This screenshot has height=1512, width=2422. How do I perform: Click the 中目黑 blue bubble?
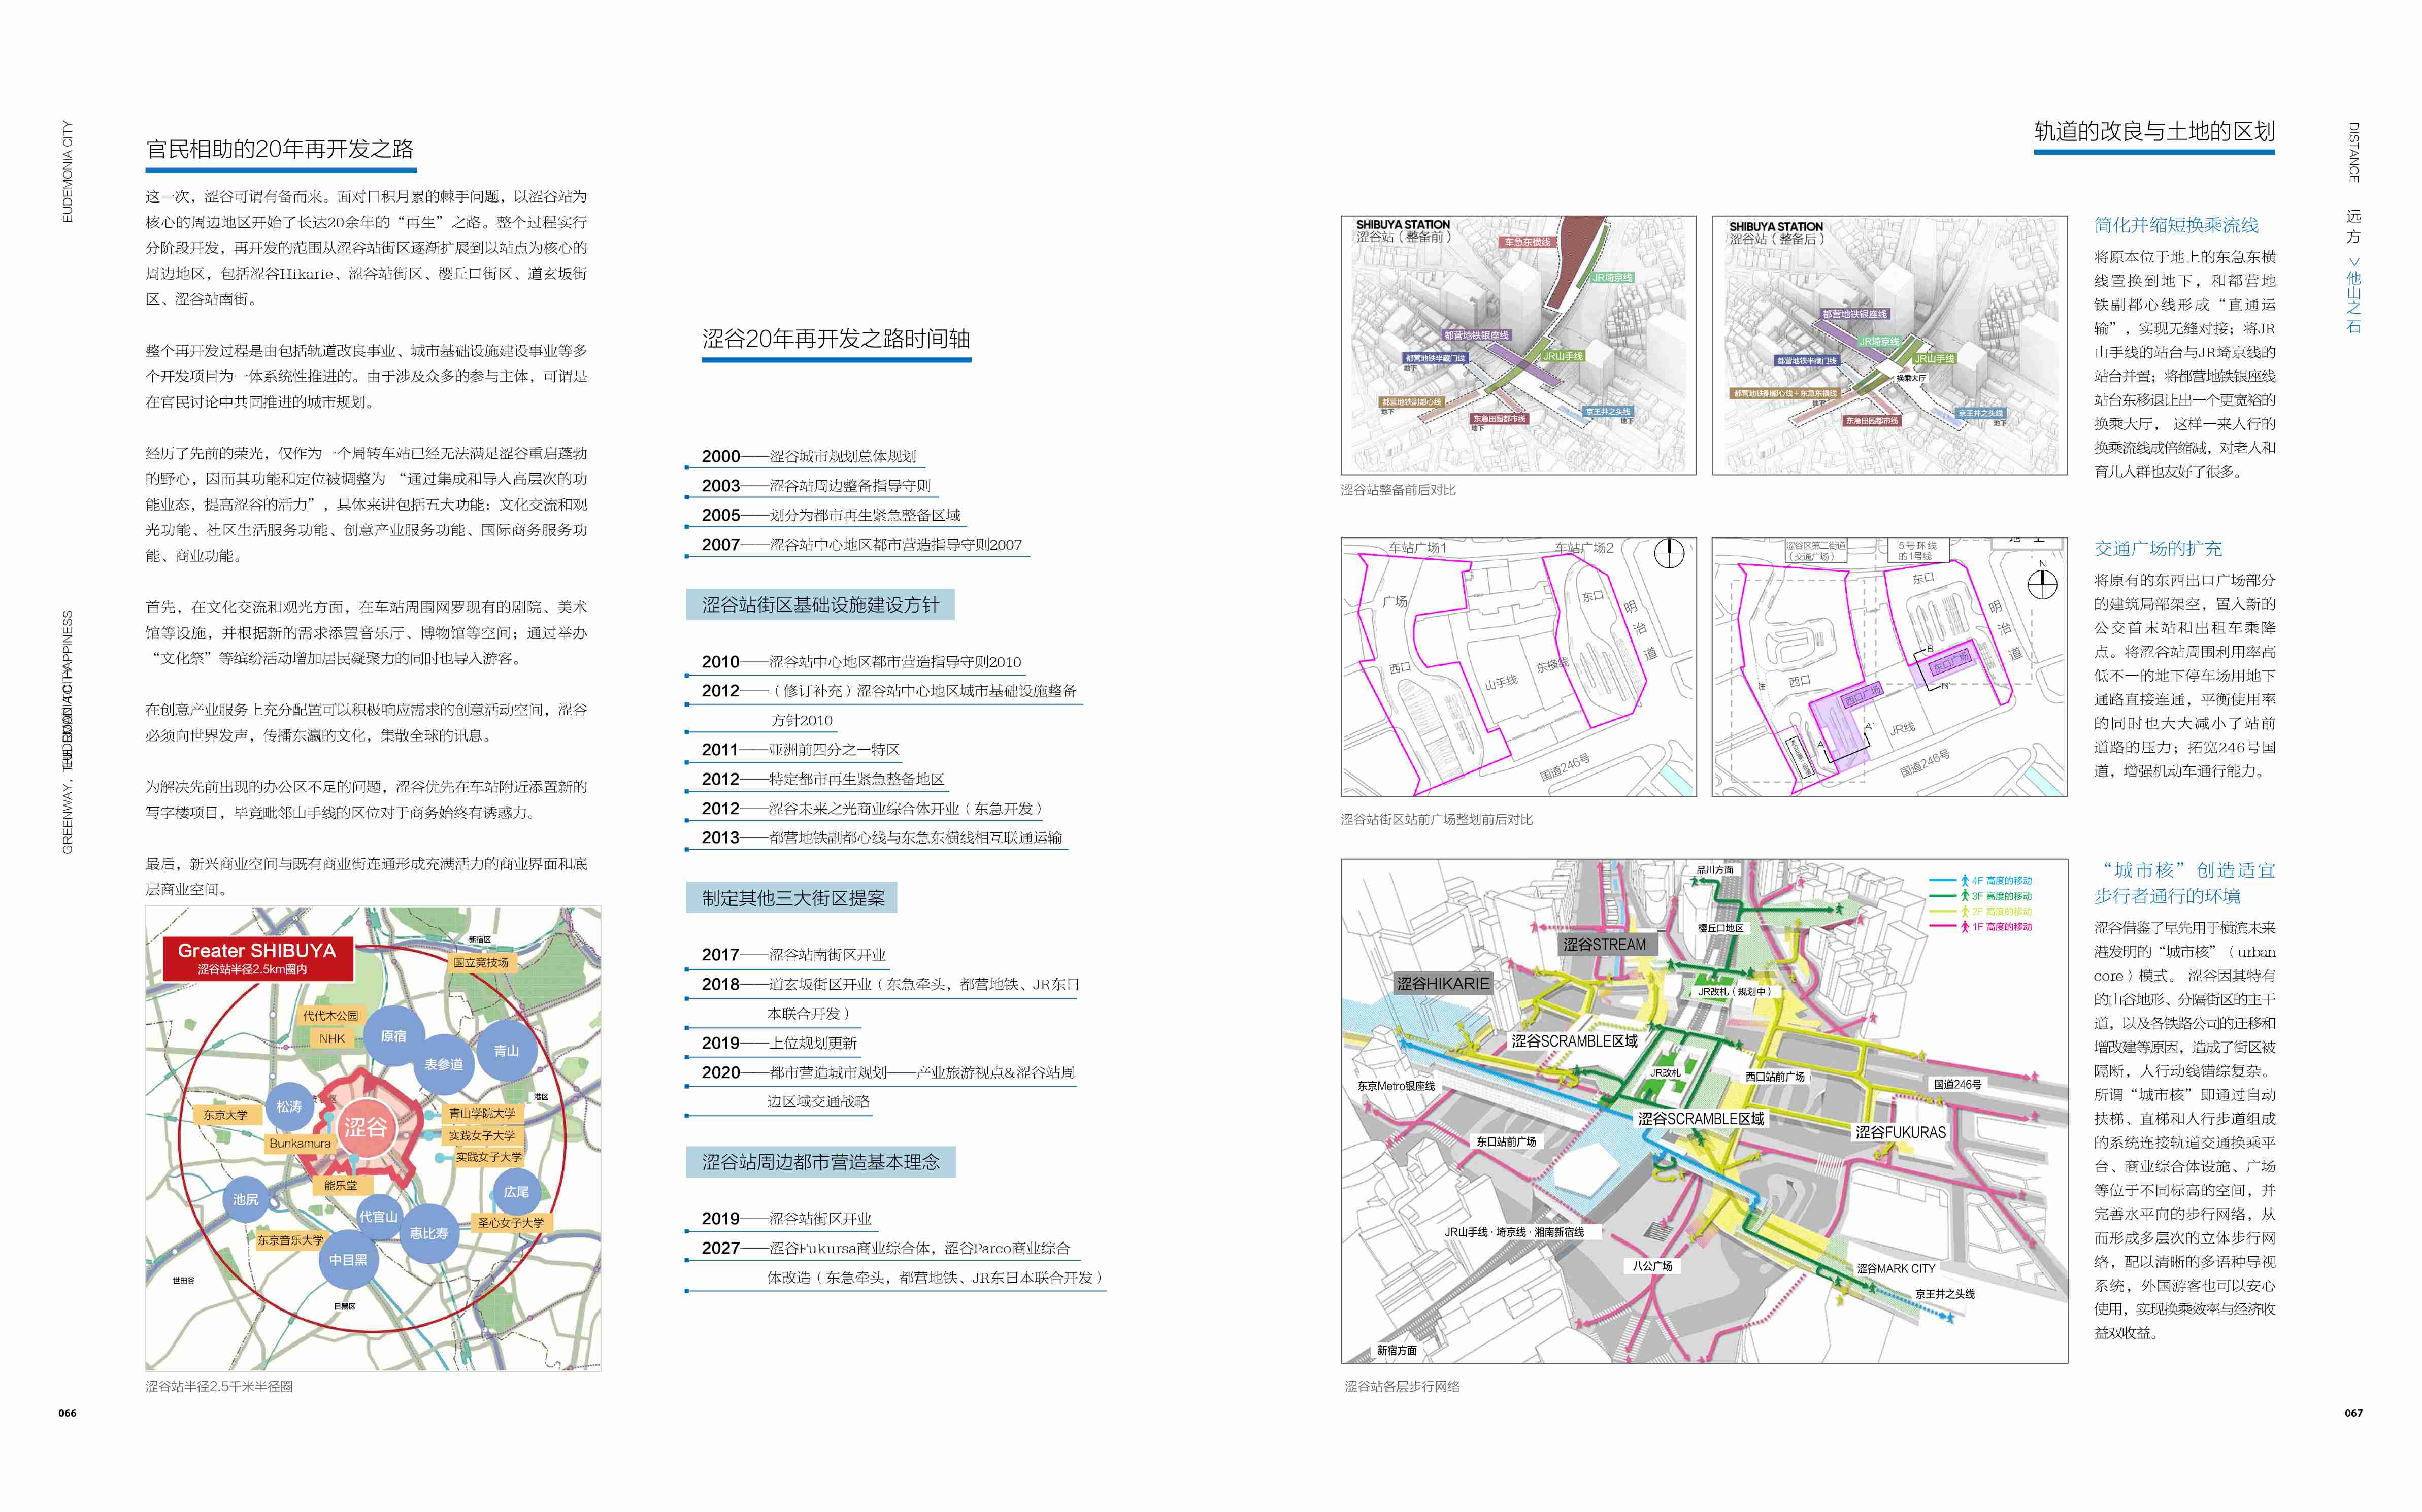[x=348, y=1260]
